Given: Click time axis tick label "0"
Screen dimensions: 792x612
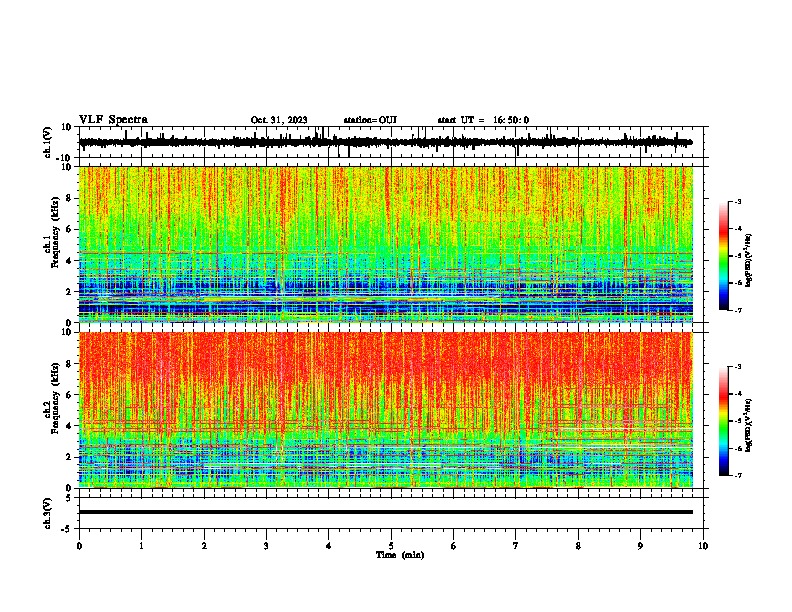Looking at the screenshot, I should (79, 546).
